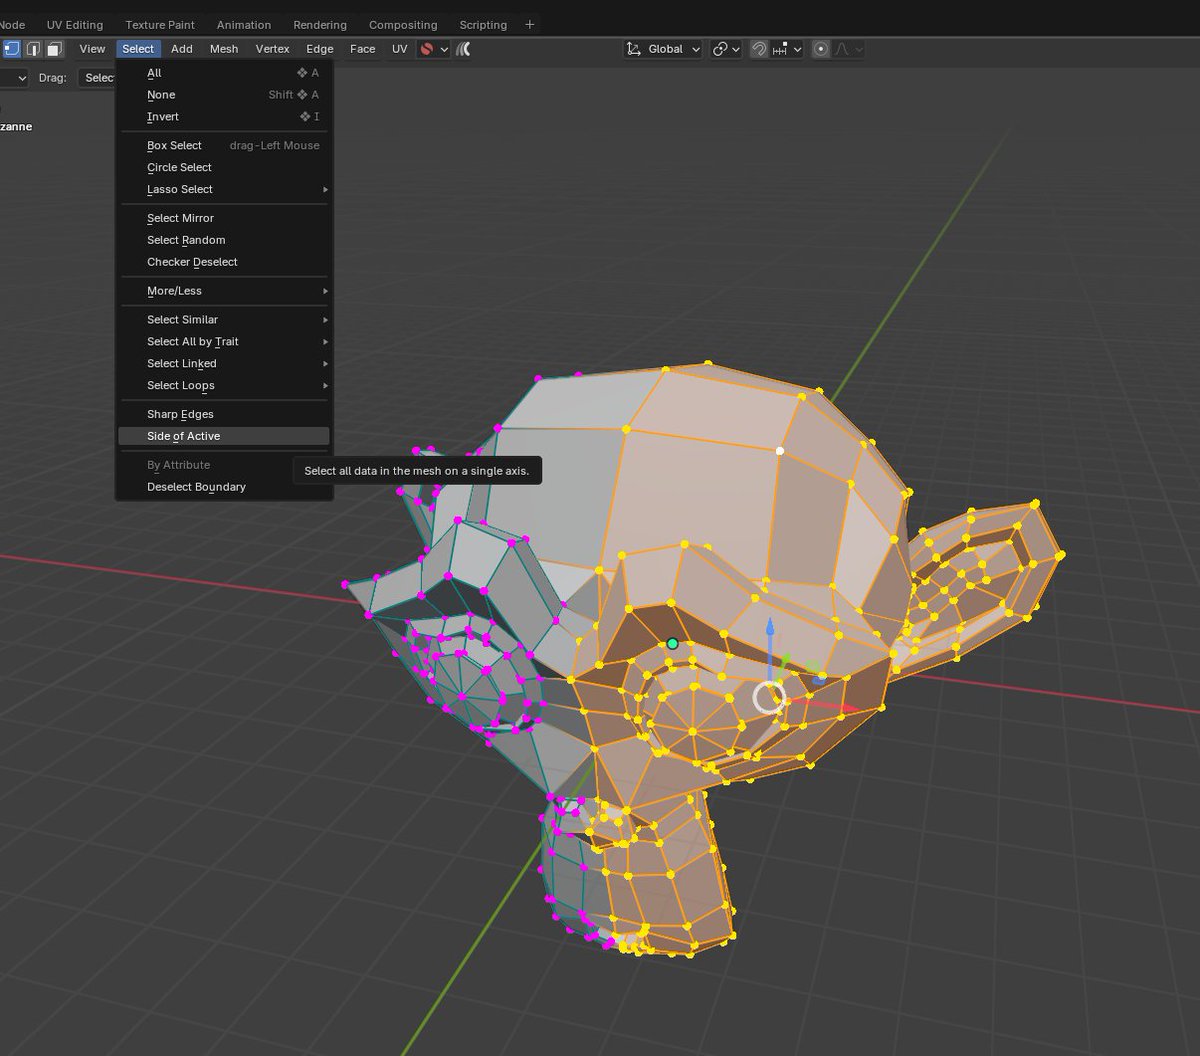The height and width of the screenshot is (1056, 1200).
Task: Choose Select Random menu entry
Action: coord(224,240)
